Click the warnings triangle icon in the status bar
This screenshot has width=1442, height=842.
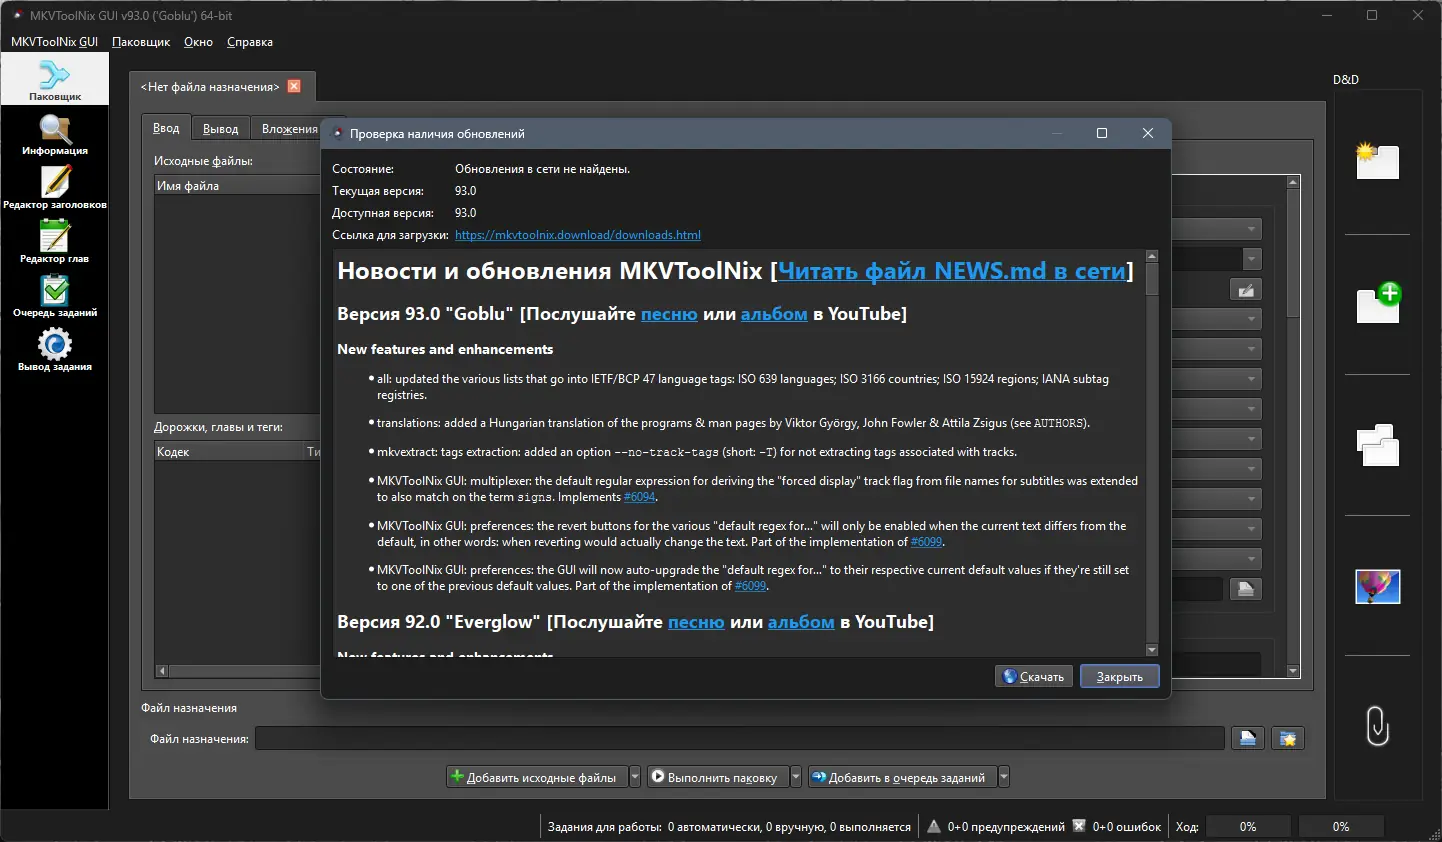pyautogui.click(x=933, y=826)
